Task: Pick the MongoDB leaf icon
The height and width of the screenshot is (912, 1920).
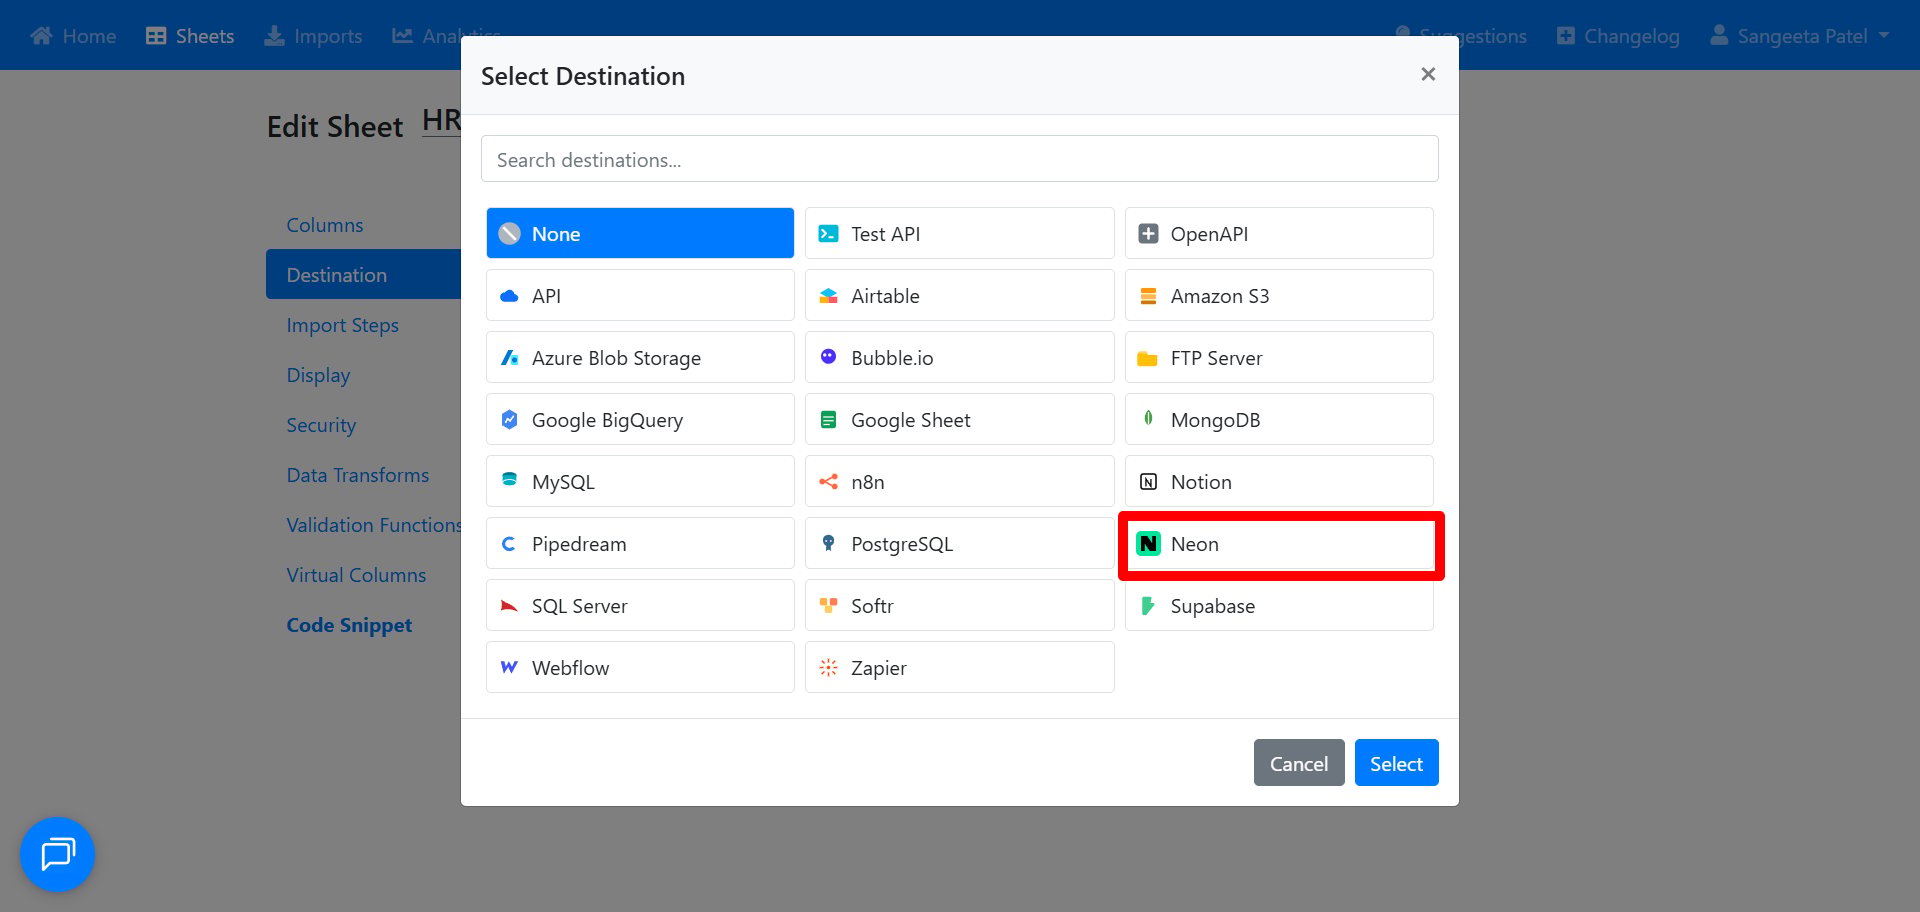Action: tap(1148, 419)
